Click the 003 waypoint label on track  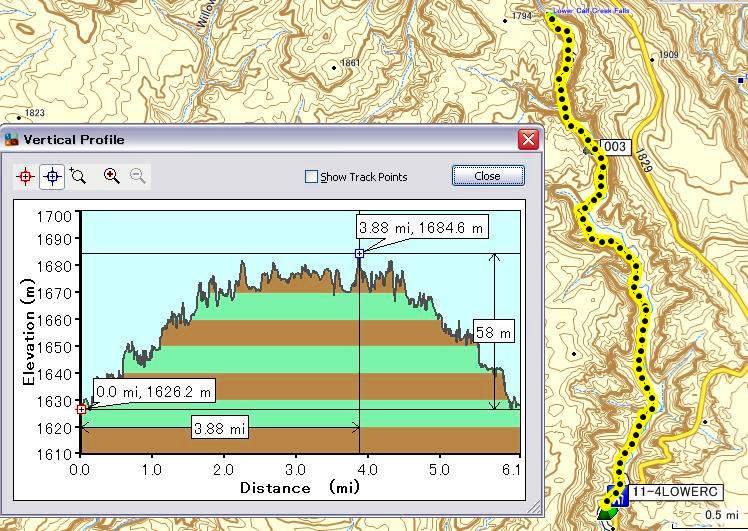tap(614, 147)
